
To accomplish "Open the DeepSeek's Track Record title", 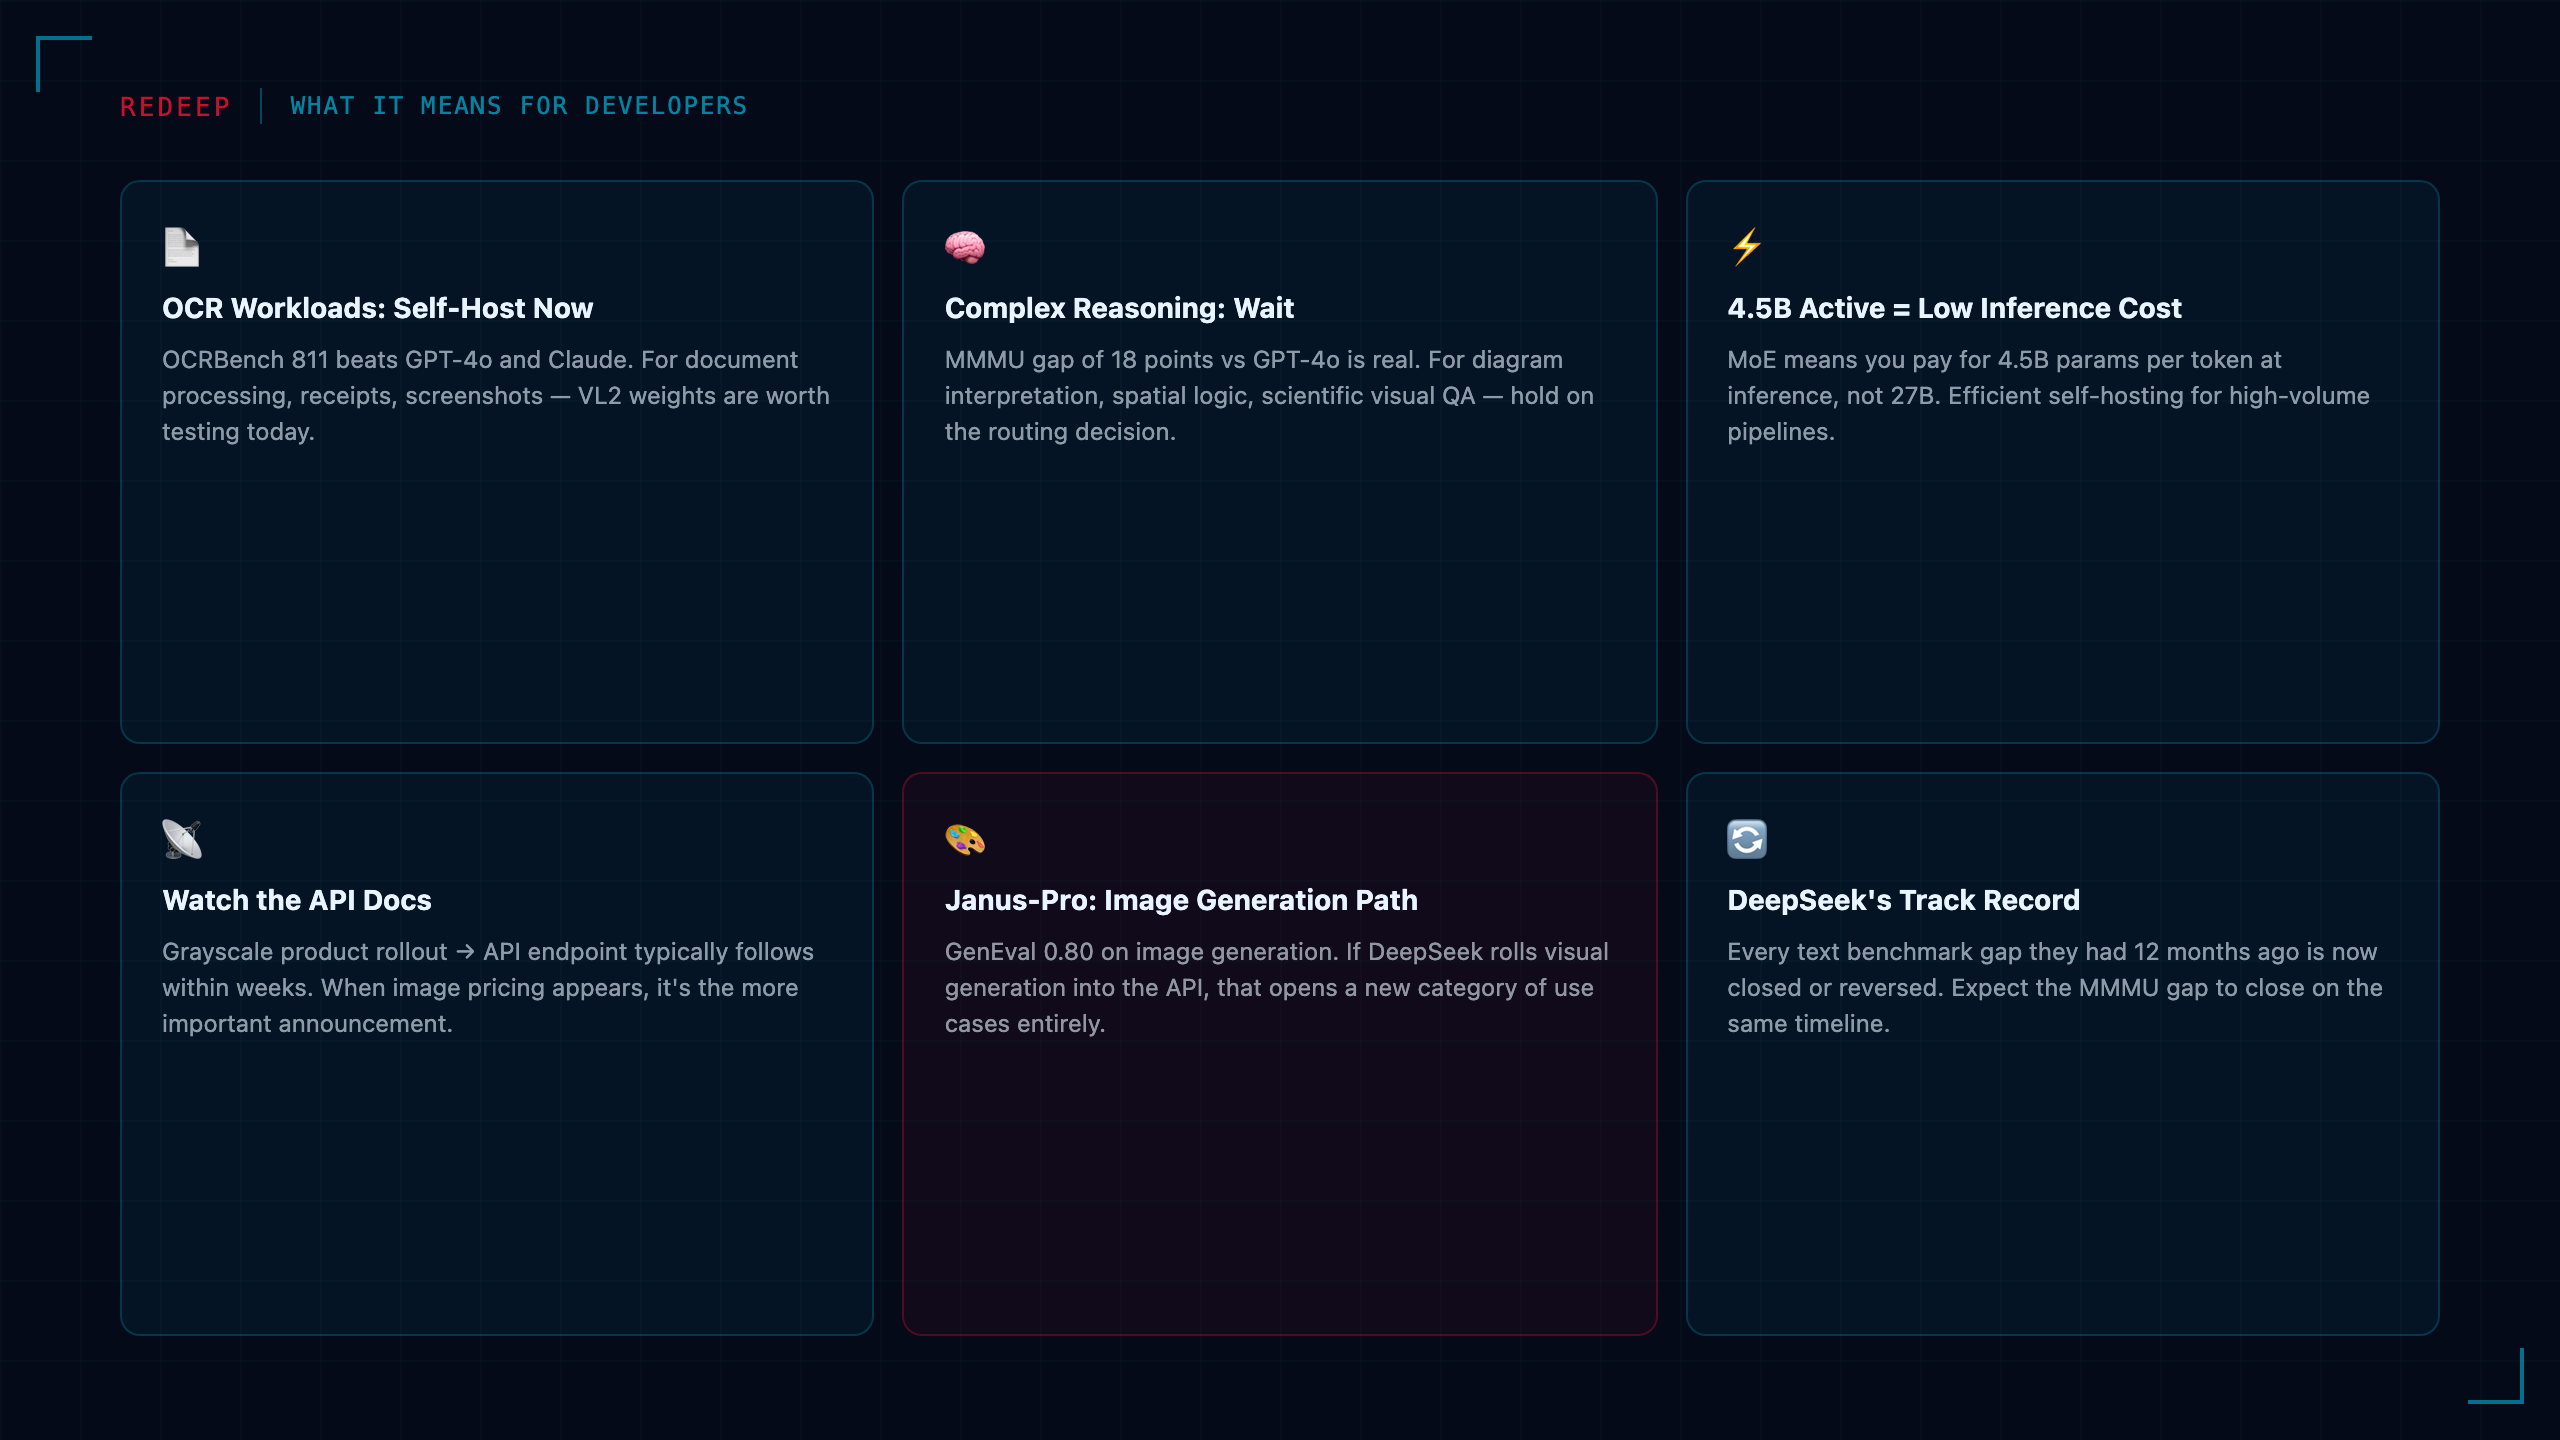I will 1903,900.
